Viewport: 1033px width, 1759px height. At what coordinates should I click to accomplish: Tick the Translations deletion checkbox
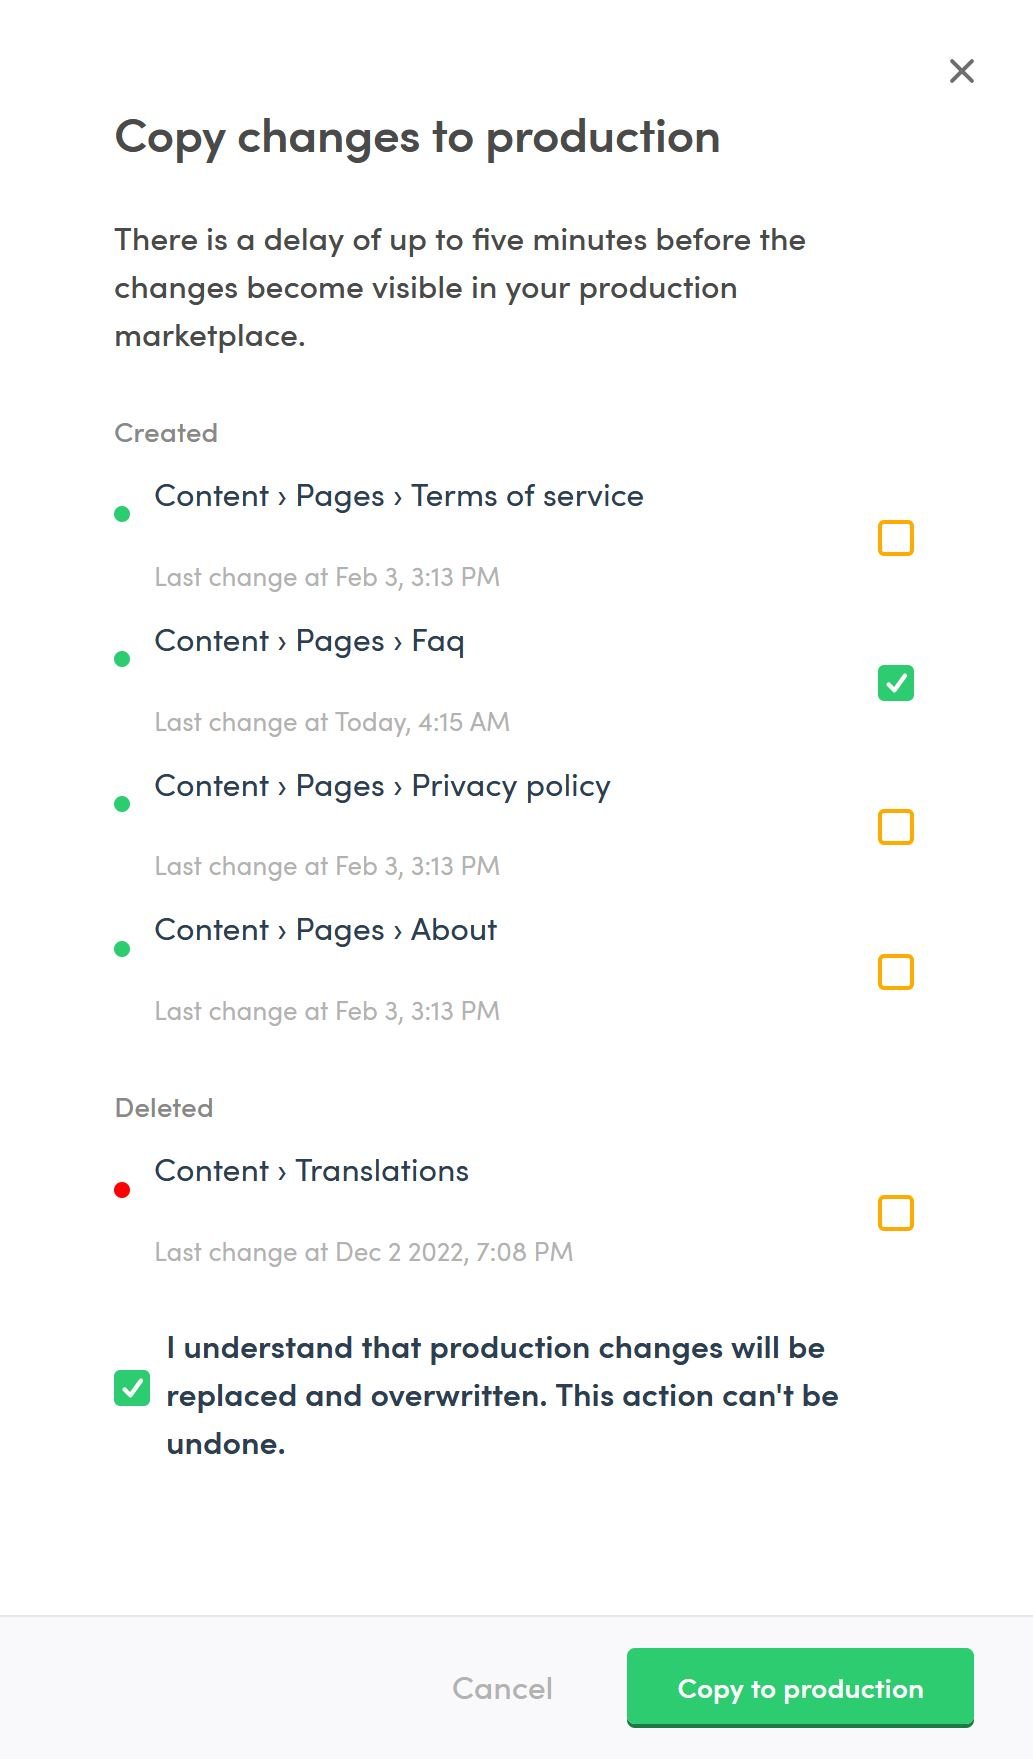[x=895, y=1213]
